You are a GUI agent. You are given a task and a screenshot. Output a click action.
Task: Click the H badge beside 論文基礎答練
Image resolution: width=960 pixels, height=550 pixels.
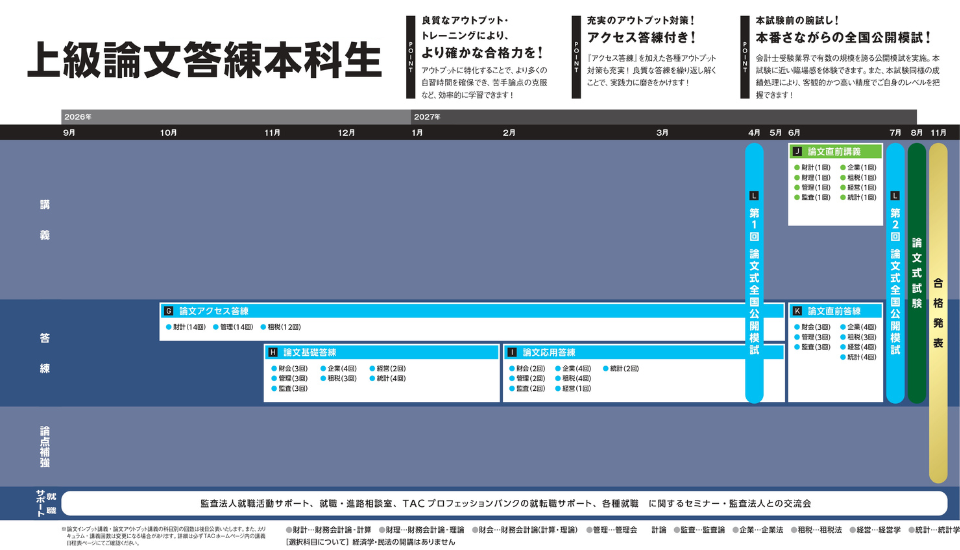272,352
